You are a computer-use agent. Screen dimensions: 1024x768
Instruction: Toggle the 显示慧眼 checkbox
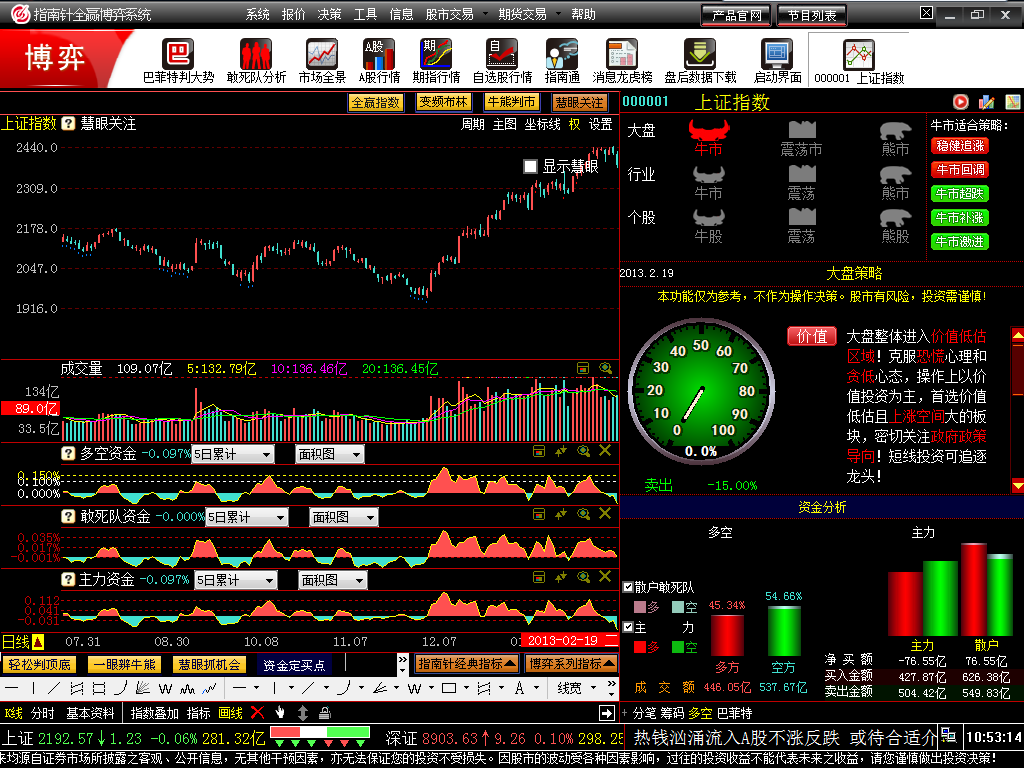530,167
